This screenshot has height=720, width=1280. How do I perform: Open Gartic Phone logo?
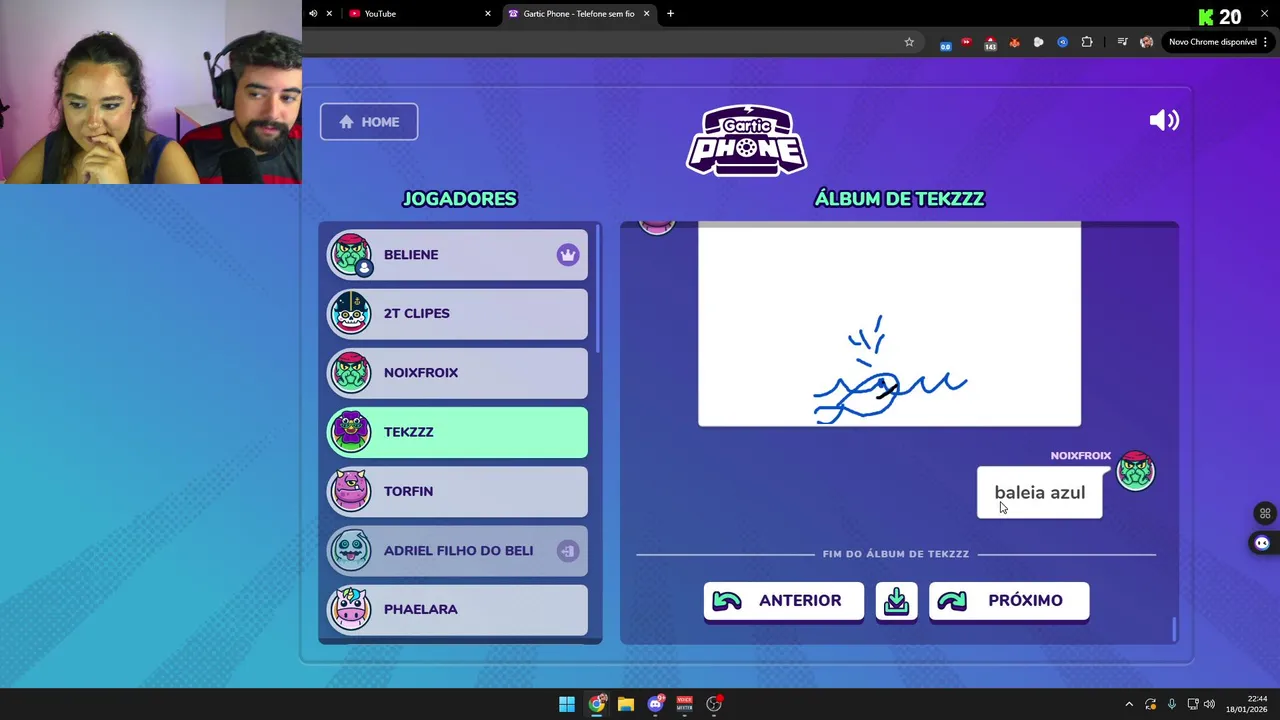(747, 140)
